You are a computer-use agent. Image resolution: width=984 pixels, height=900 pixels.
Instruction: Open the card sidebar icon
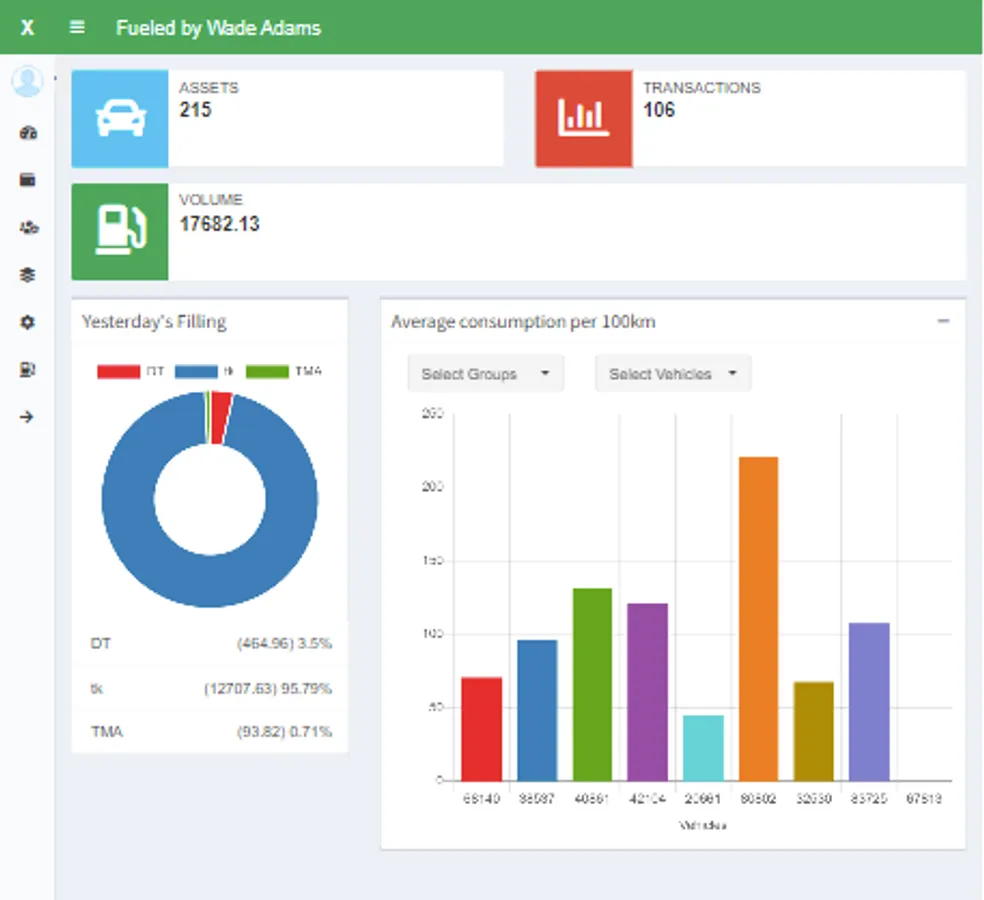pos(28,180)
